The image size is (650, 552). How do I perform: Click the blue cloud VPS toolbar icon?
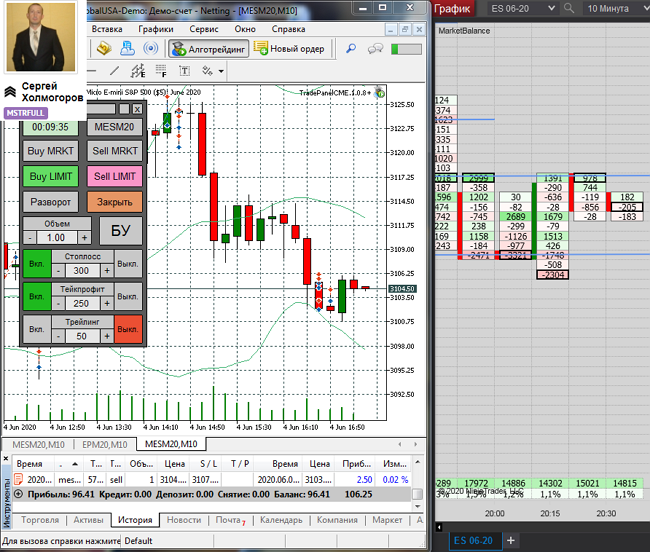pos(127,48)
